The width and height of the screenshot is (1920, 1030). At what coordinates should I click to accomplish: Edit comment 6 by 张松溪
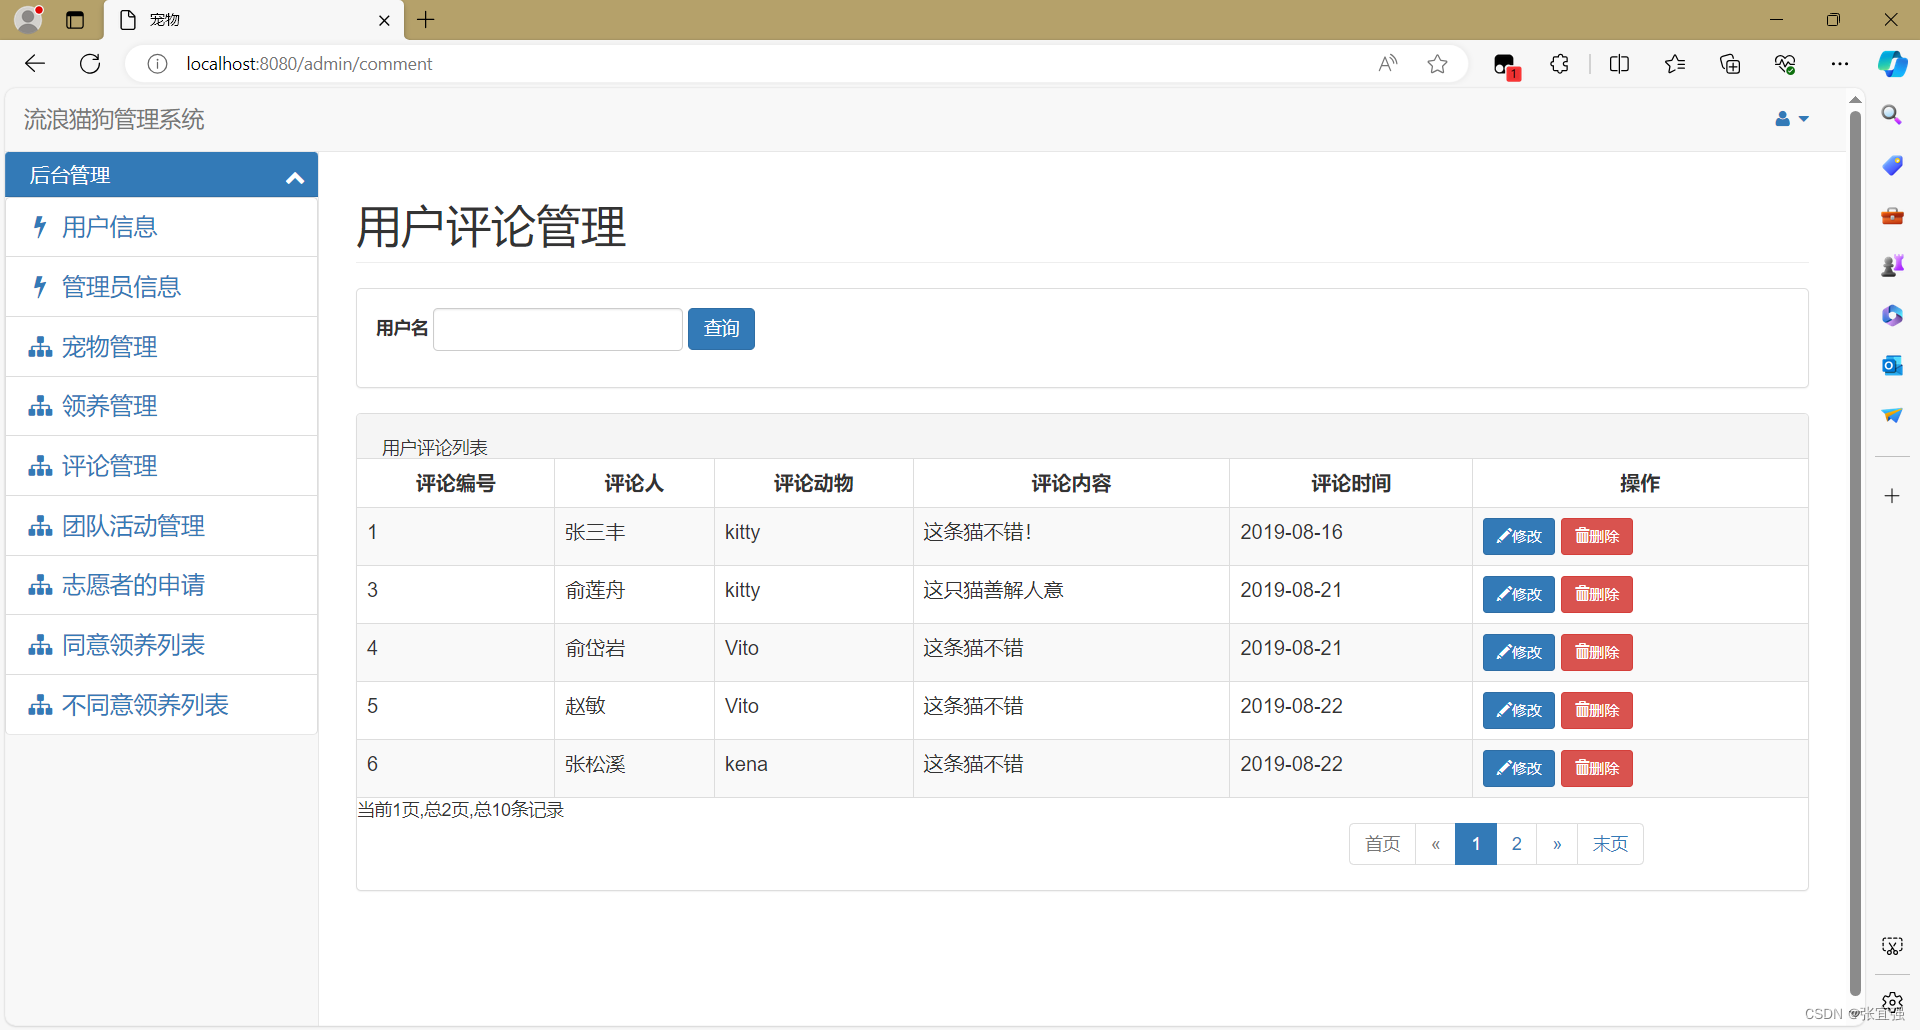pos(1518,768)
